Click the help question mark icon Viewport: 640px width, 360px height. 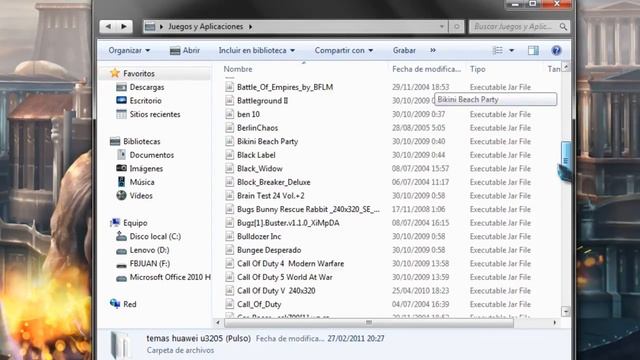click(556, 50)
